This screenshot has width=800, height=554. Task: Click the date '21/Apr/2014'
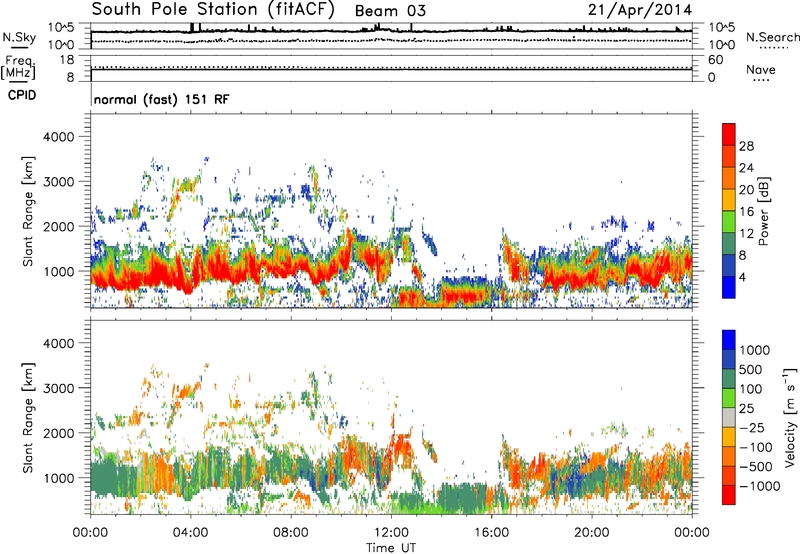(640, 10)
